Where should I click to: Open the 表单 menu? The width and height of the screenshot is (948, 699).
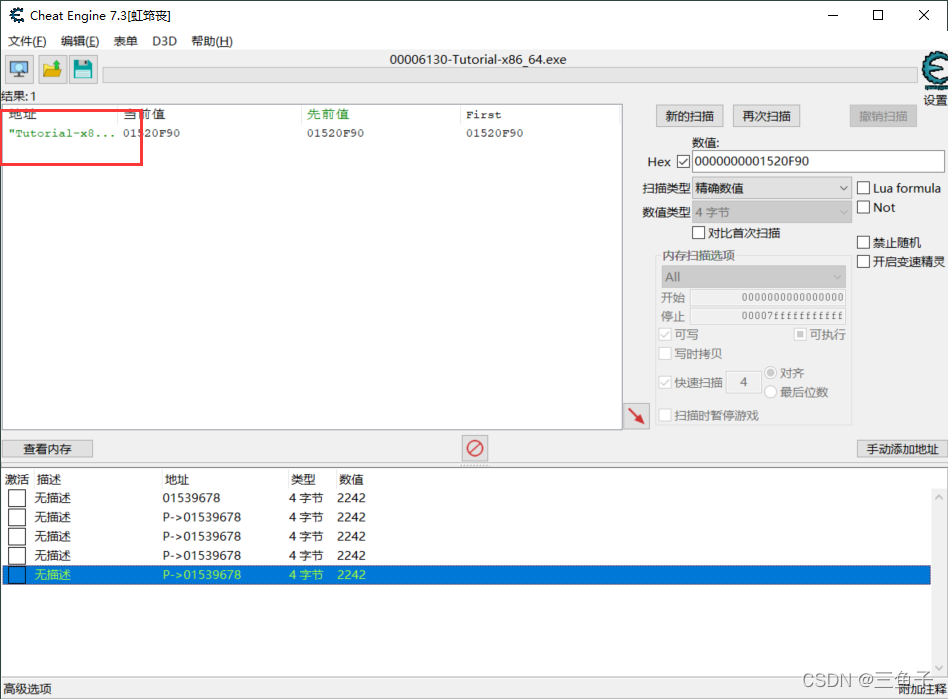(x=126, y=41)
